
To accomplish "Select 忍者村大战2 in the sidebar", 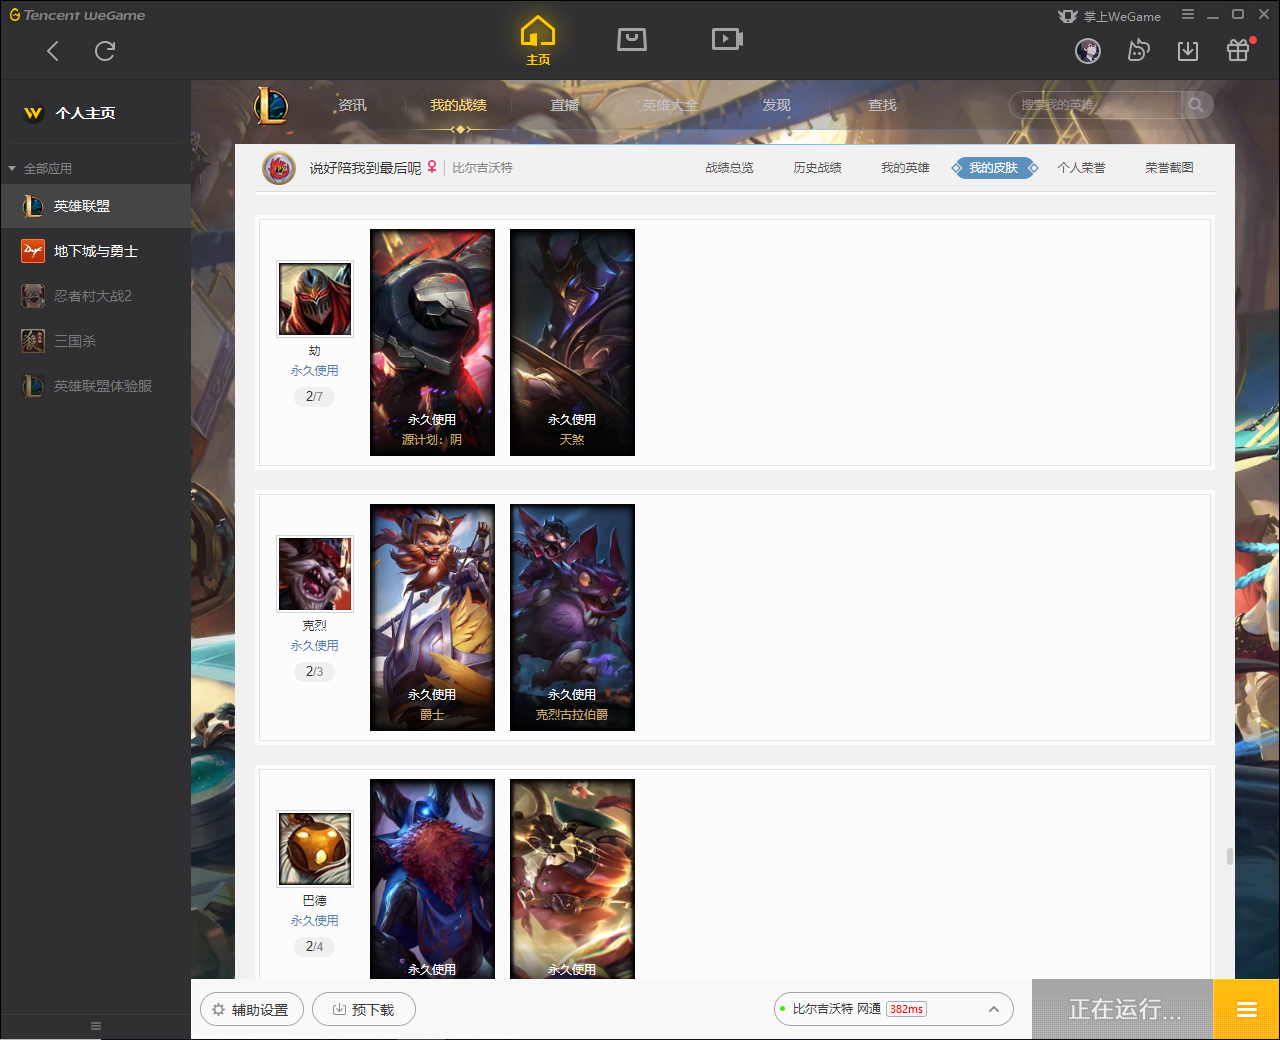I will coord(96,296).
